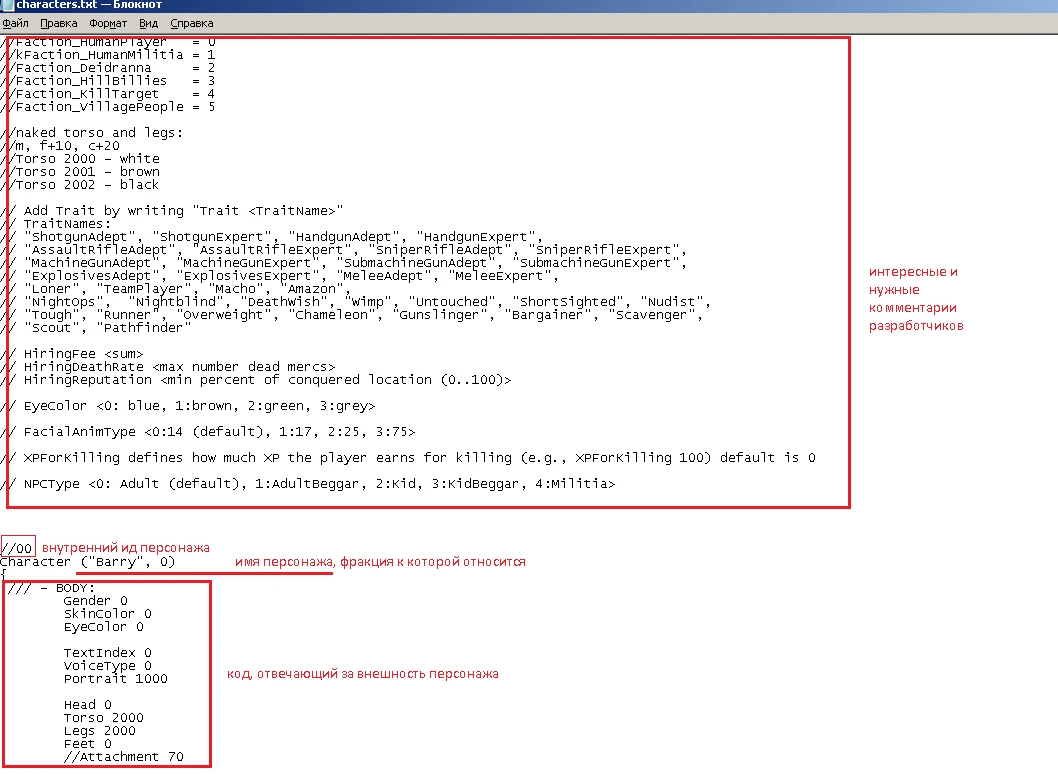Click the 'FacialAnimType' comment line
The height and width of the screenshot is (774, 1058).
tap(208, 432)
